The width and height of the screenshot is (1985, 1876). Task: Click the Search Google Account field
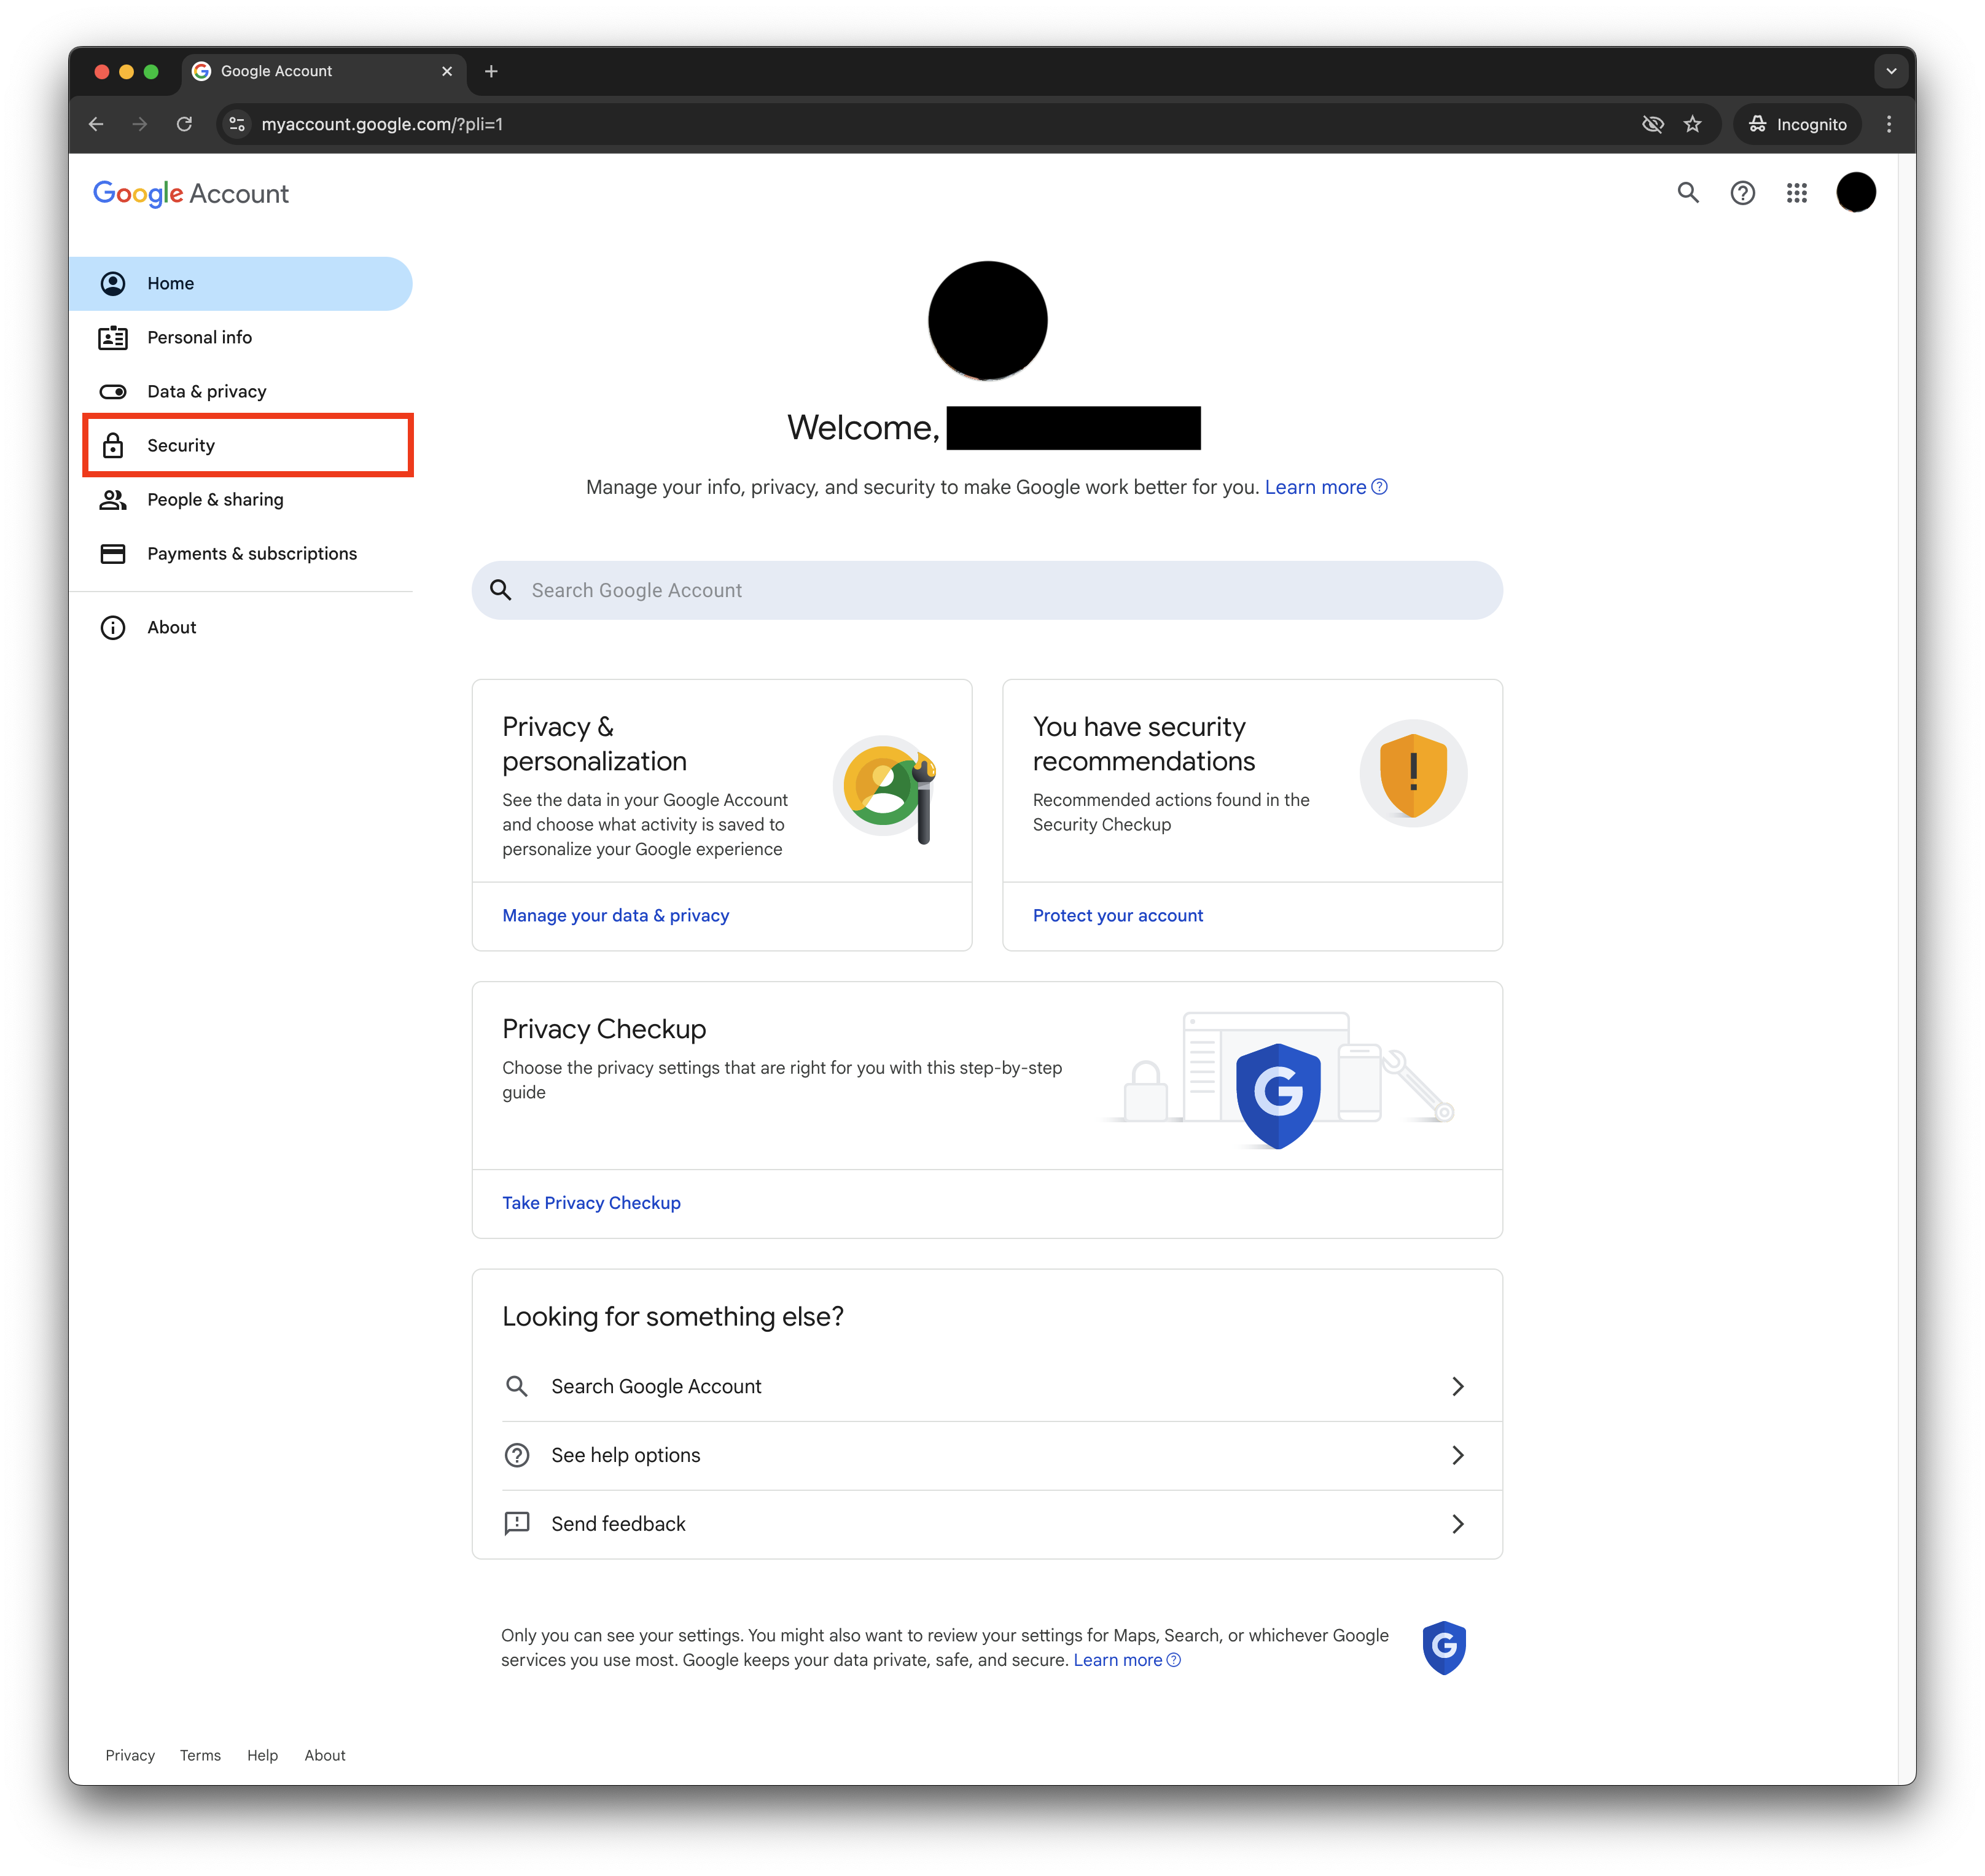(x=986, y=590)
